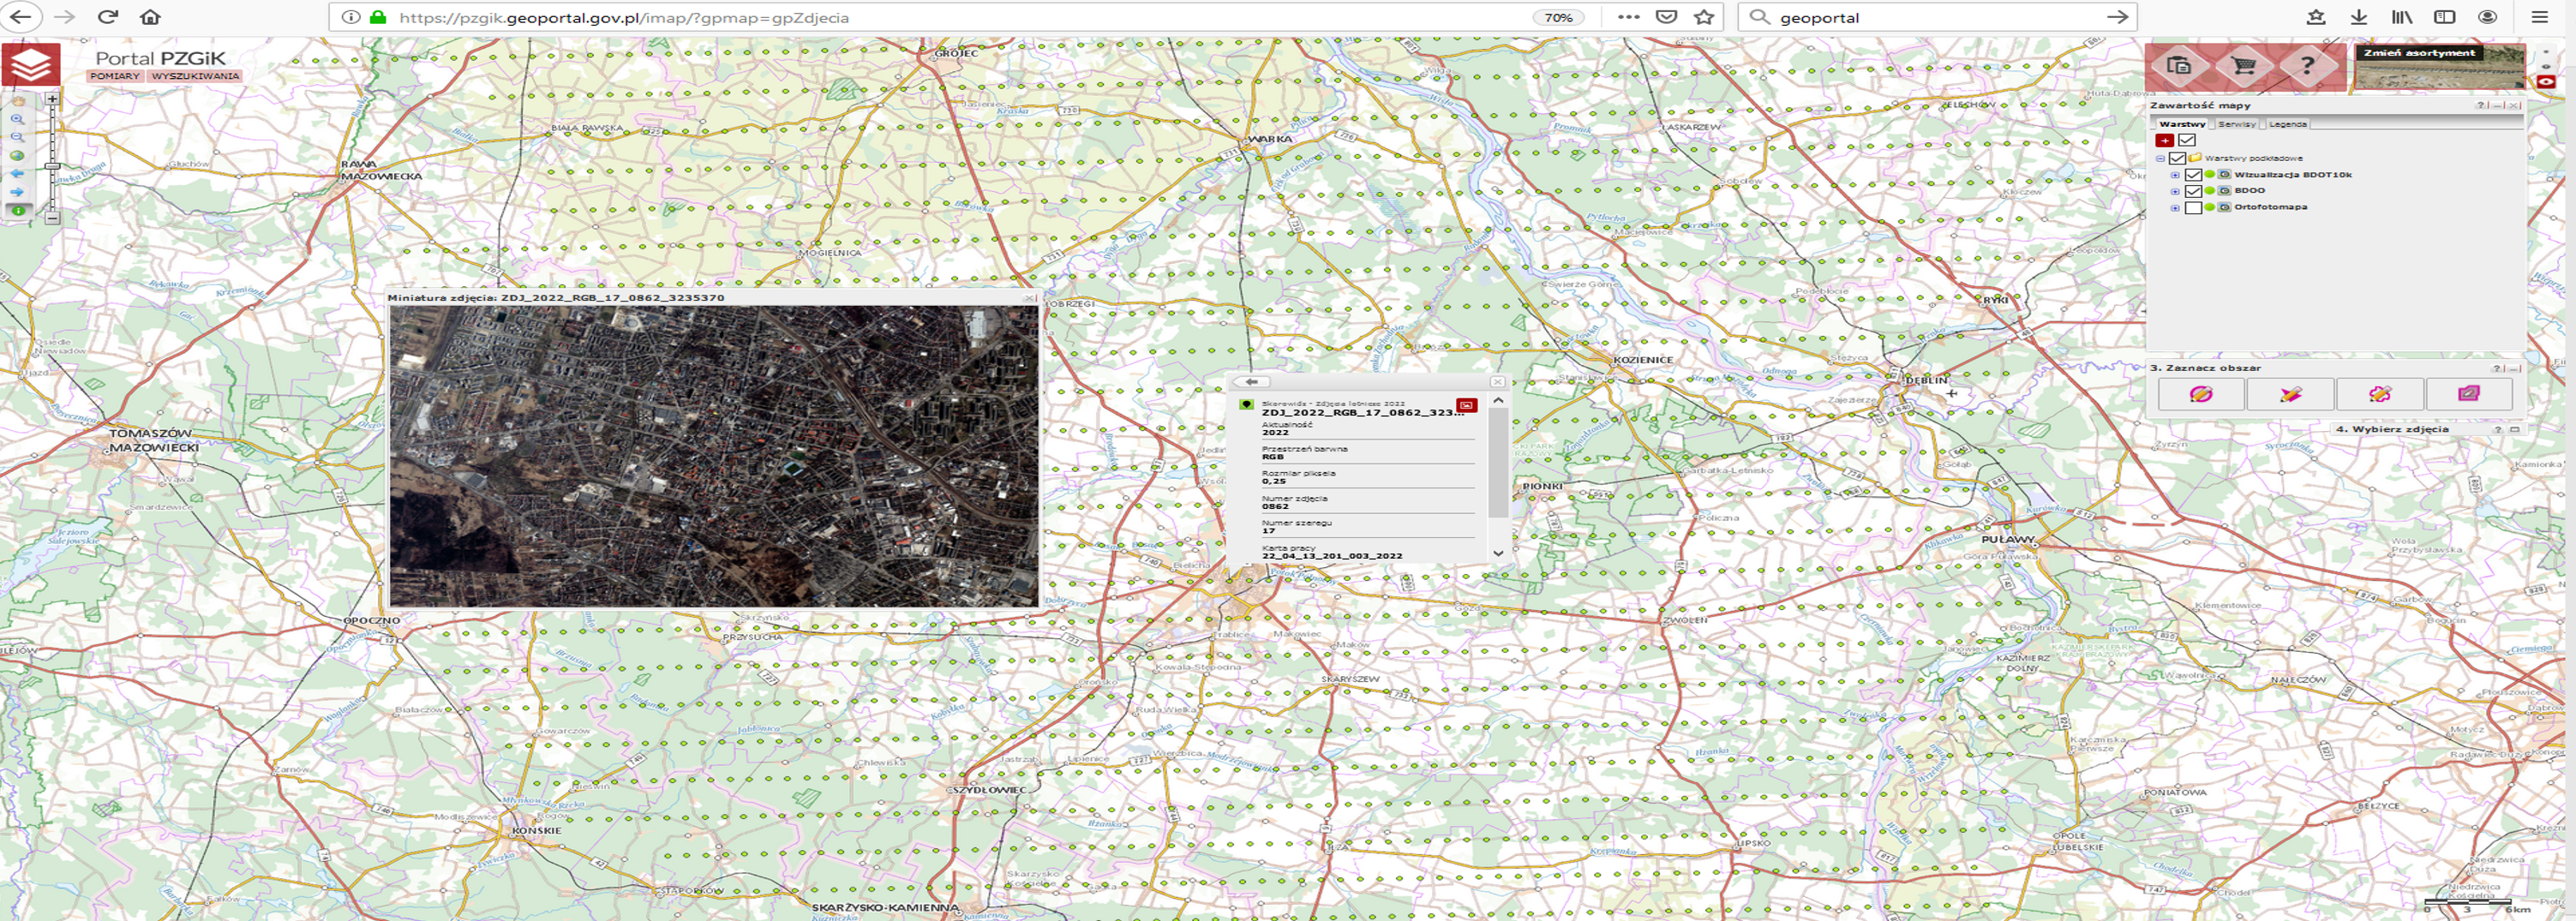2576x921 pixels.
Task: Show full map extent with globe icon
Action: [17, 156]
